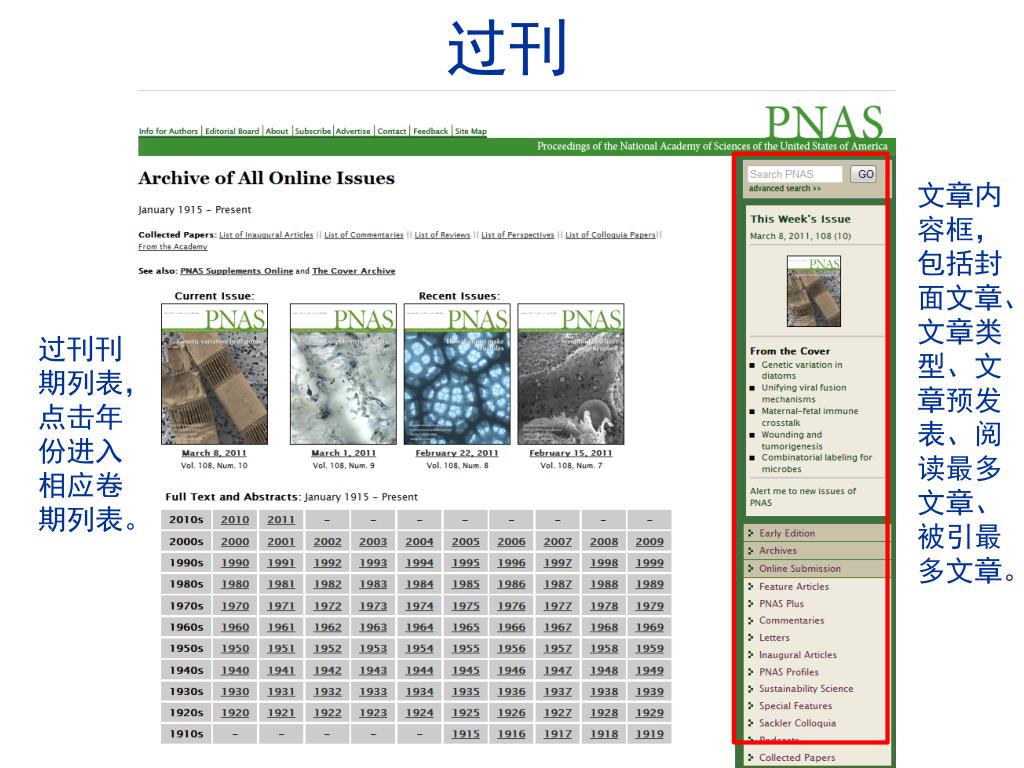Screen dimensions: 1024x768
Task: Open PNAS Profiles in sidebar
Action: (789, 671)
